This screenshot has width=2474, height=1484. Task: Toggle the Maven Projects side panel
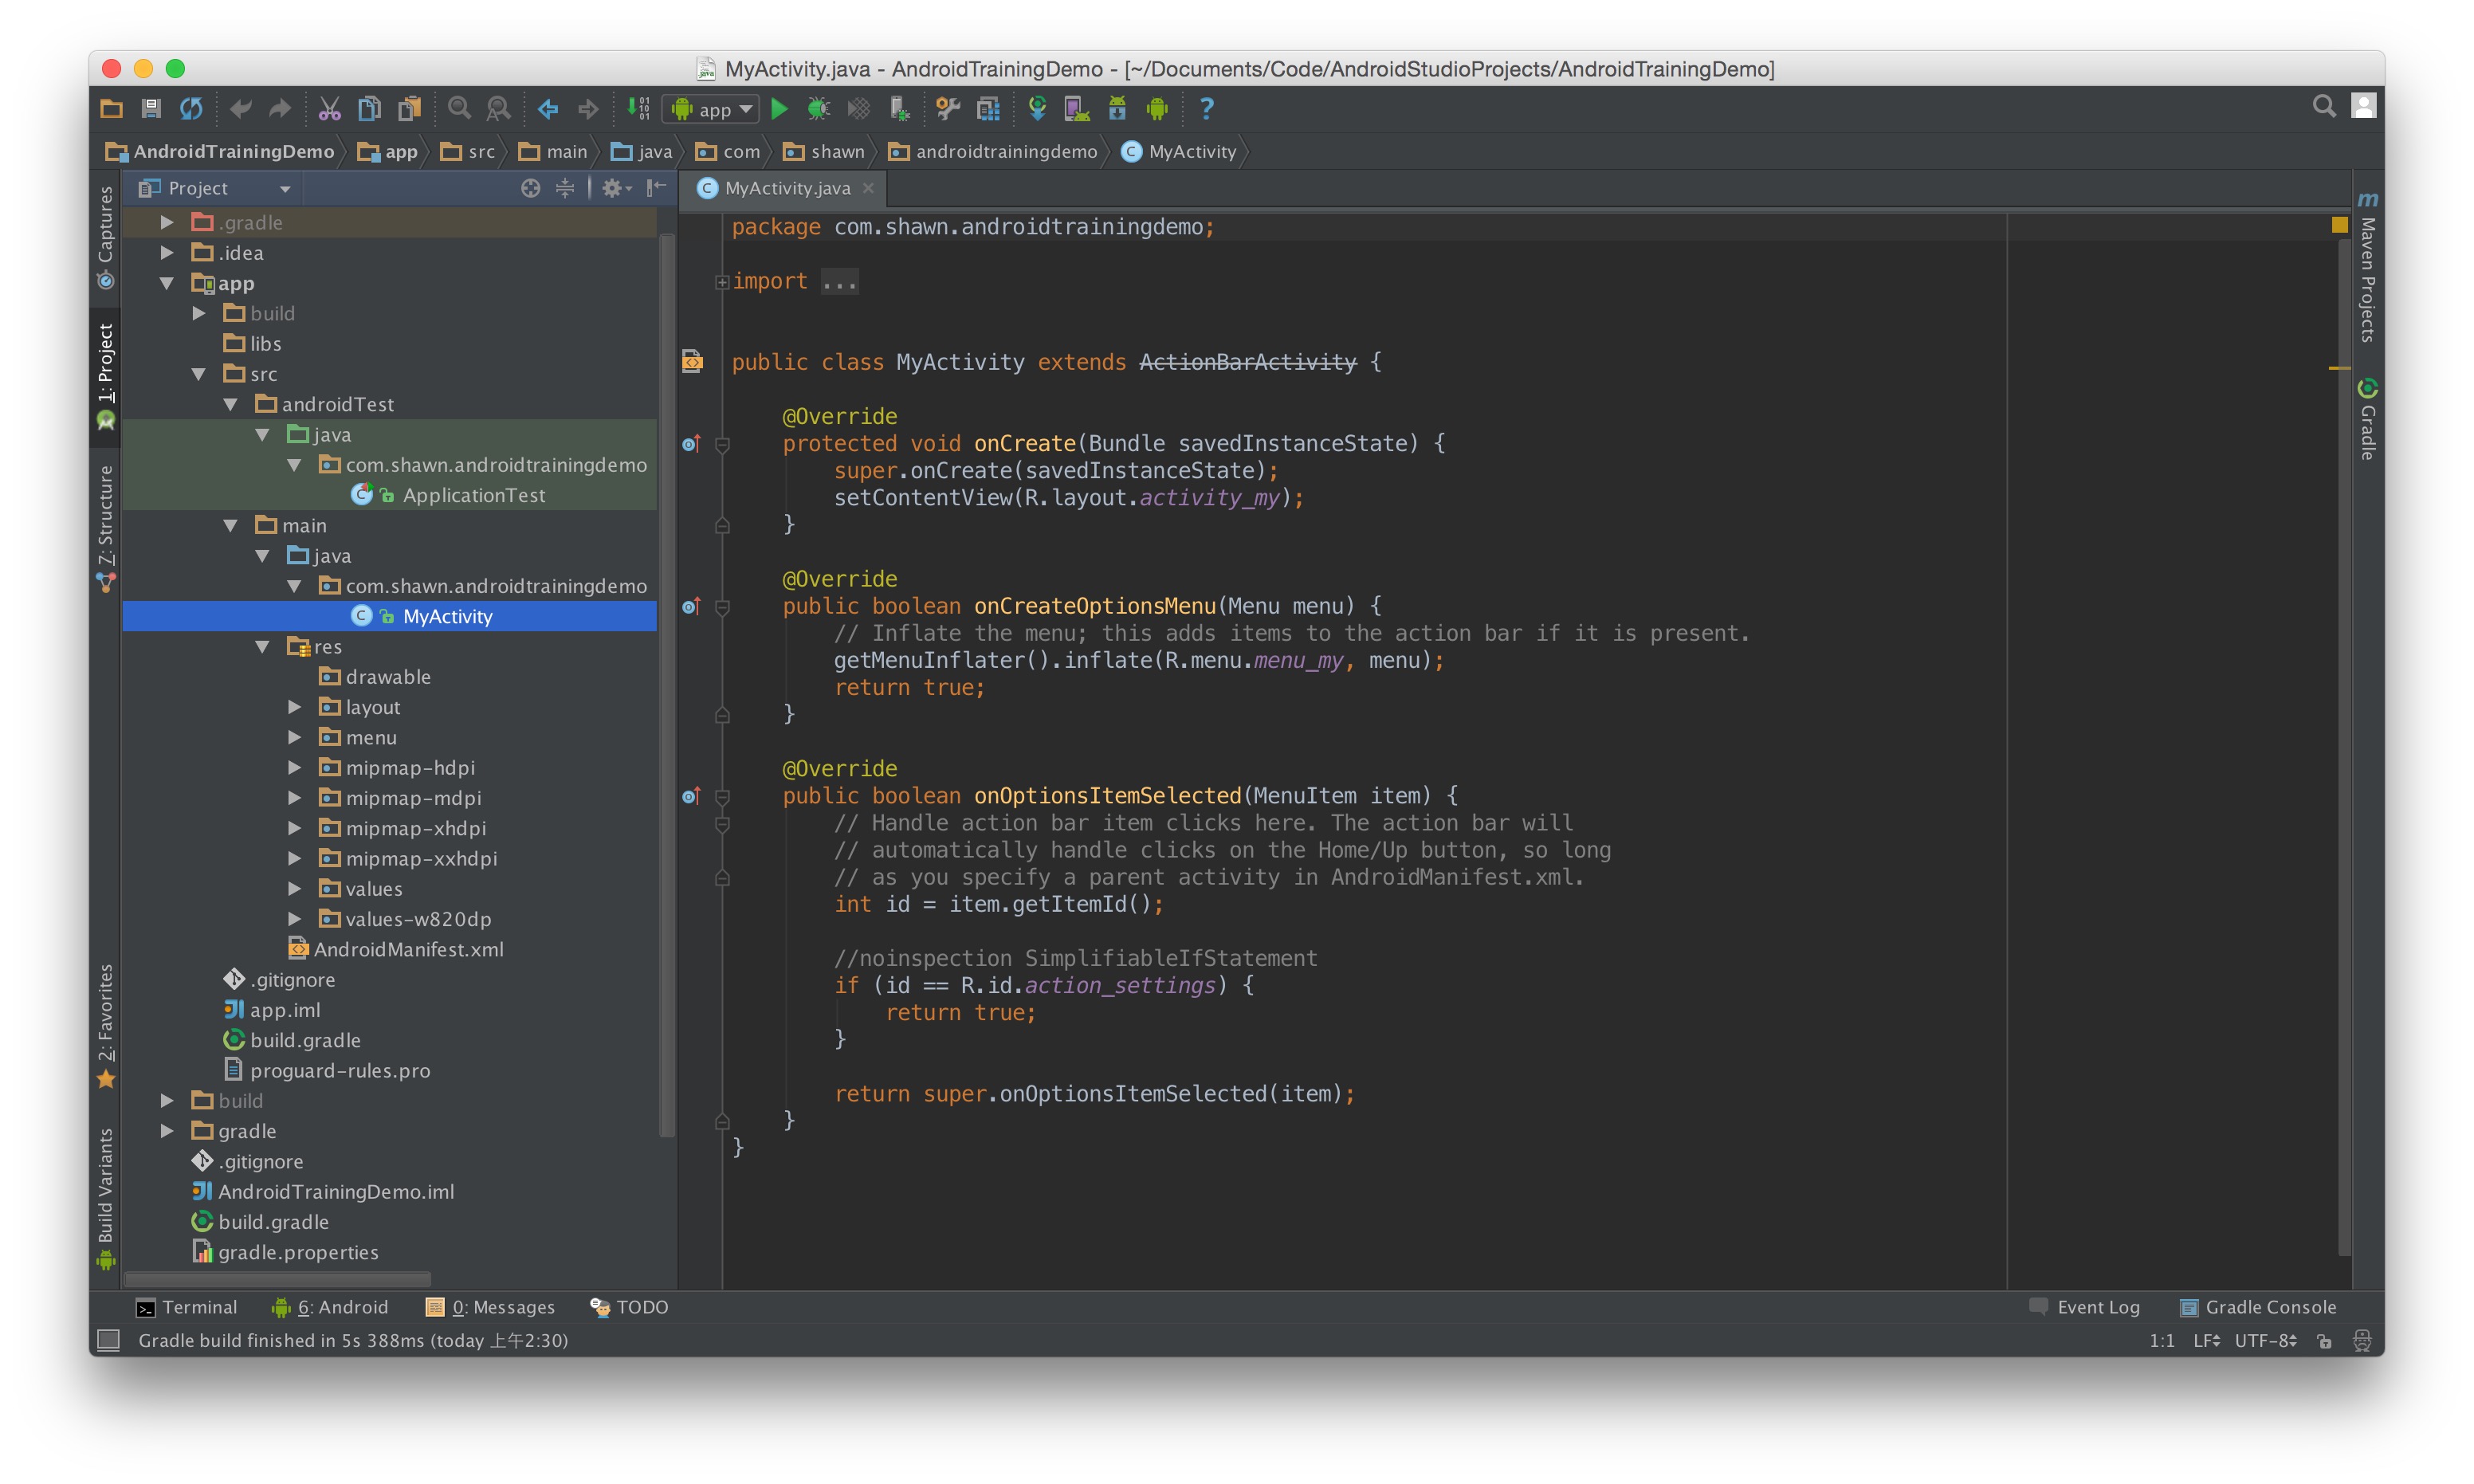(x=2367, y=268)
